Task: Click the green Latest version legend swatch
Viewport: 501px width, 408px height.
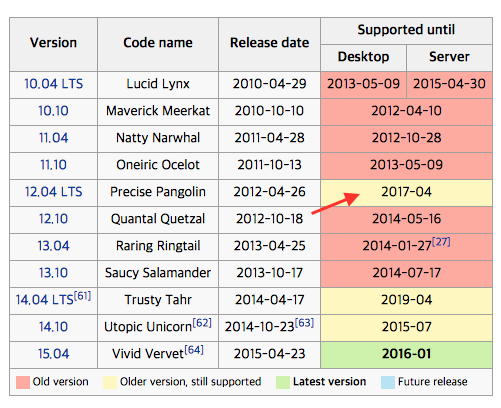Action: [x=283, y=382]
